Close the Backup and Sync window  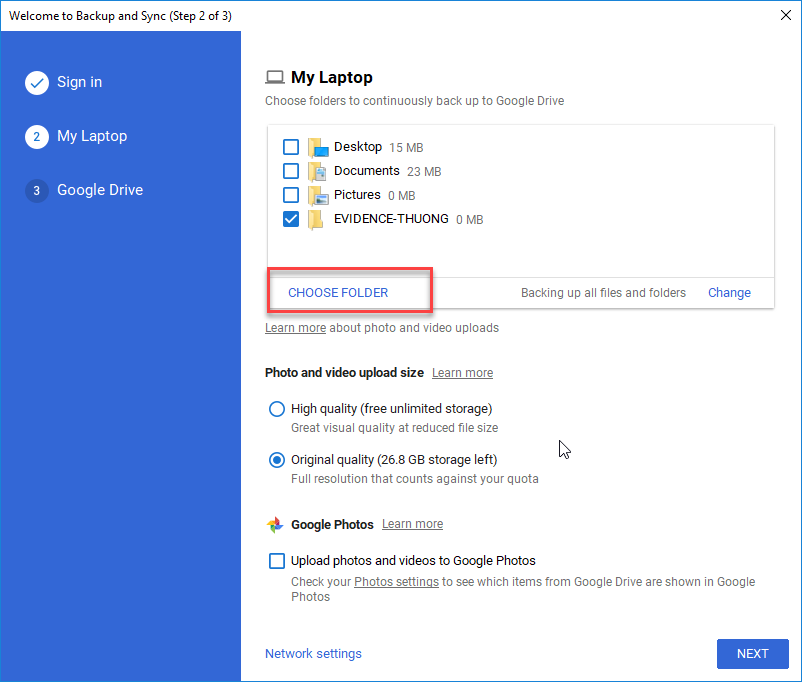click(x=786, y=15)
